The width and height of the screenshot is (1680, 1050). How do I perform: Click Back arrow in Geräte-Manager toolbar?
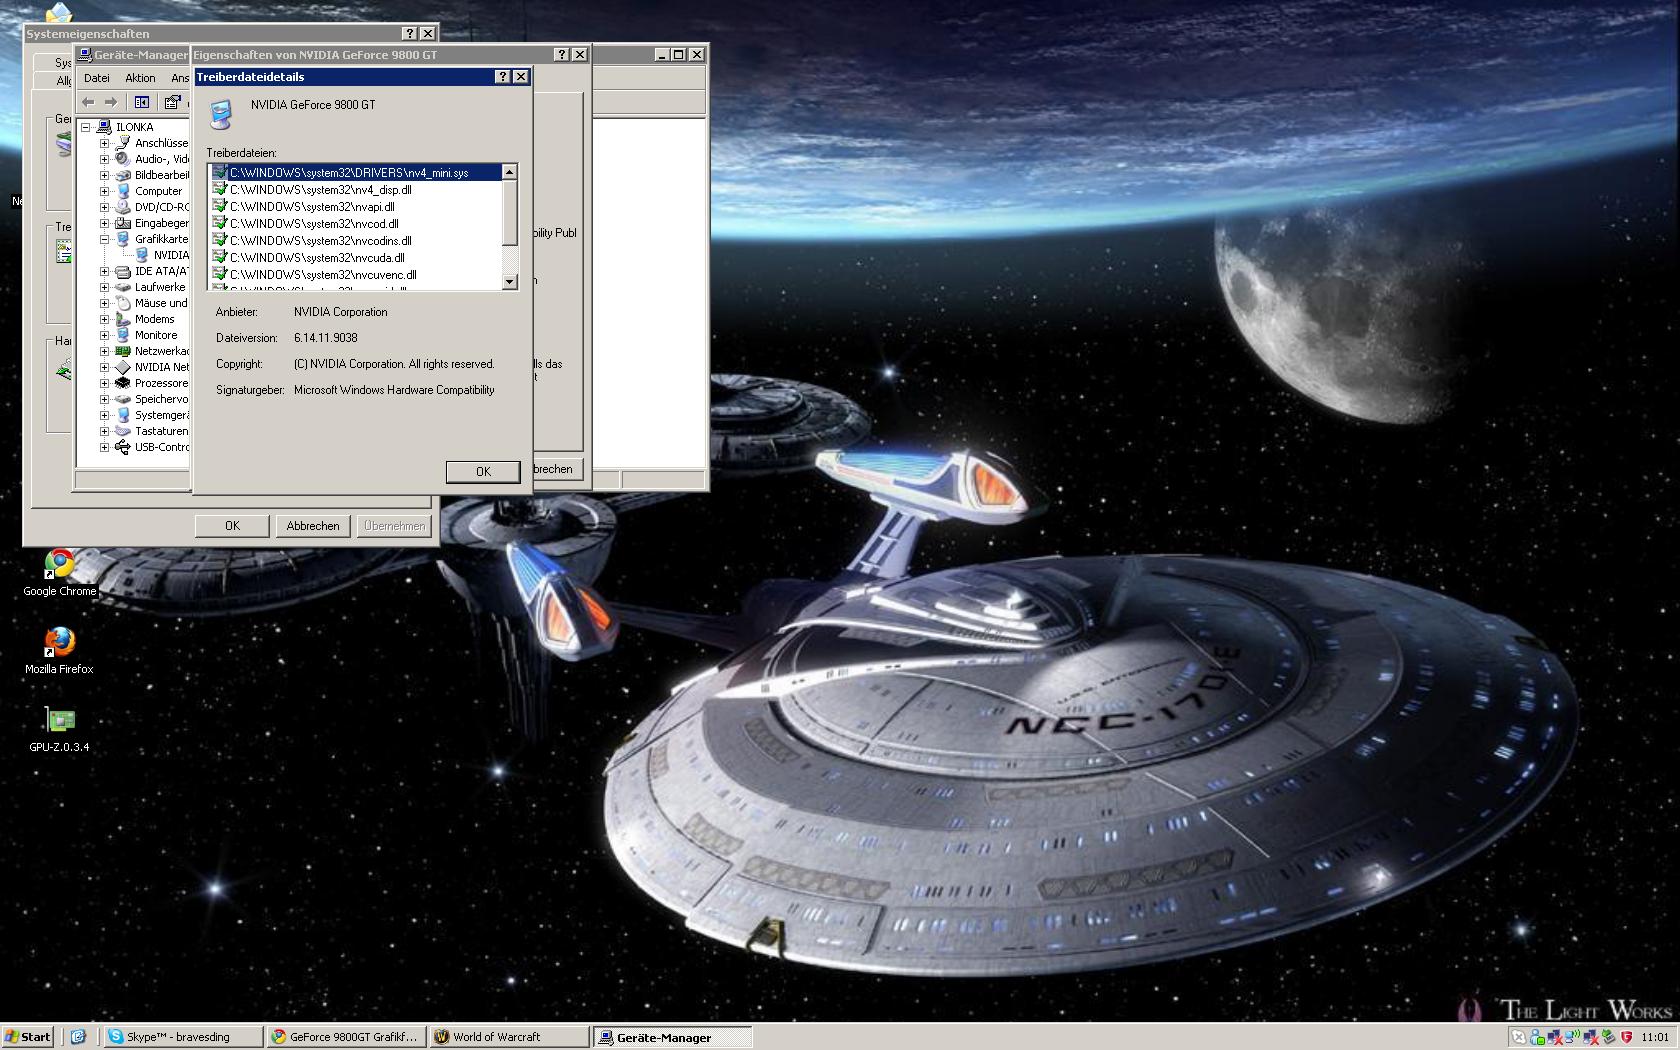[88, 102]
